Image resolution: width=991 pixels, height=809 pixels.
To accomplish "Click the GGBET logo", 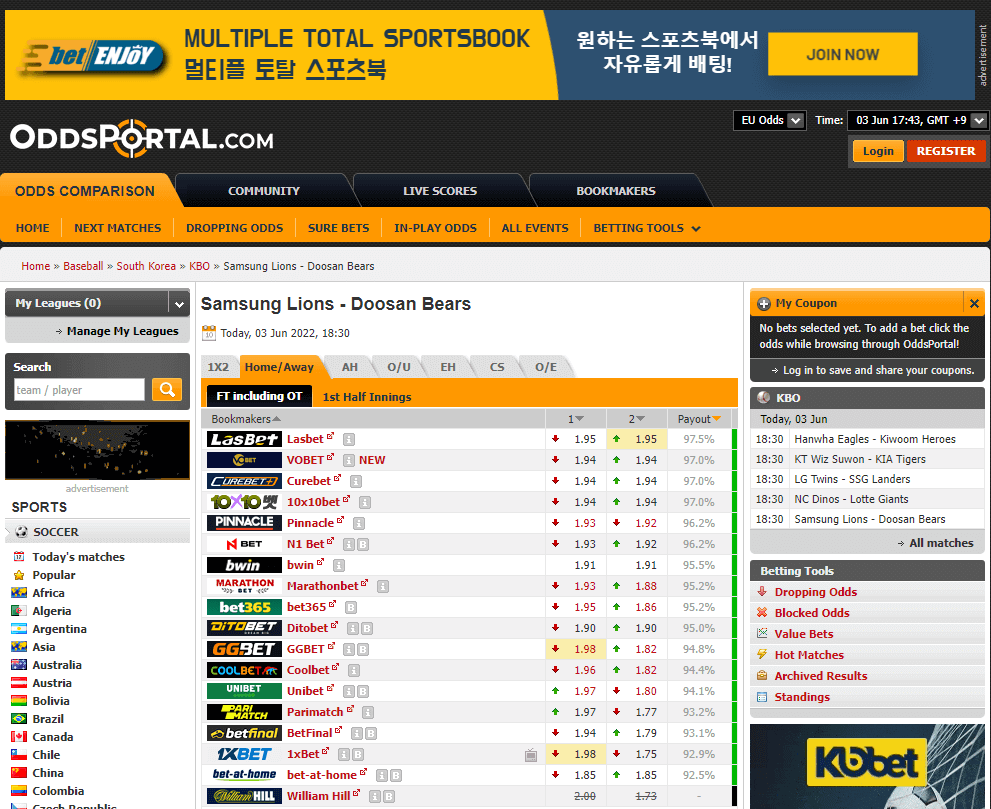I will click(244, 649).
